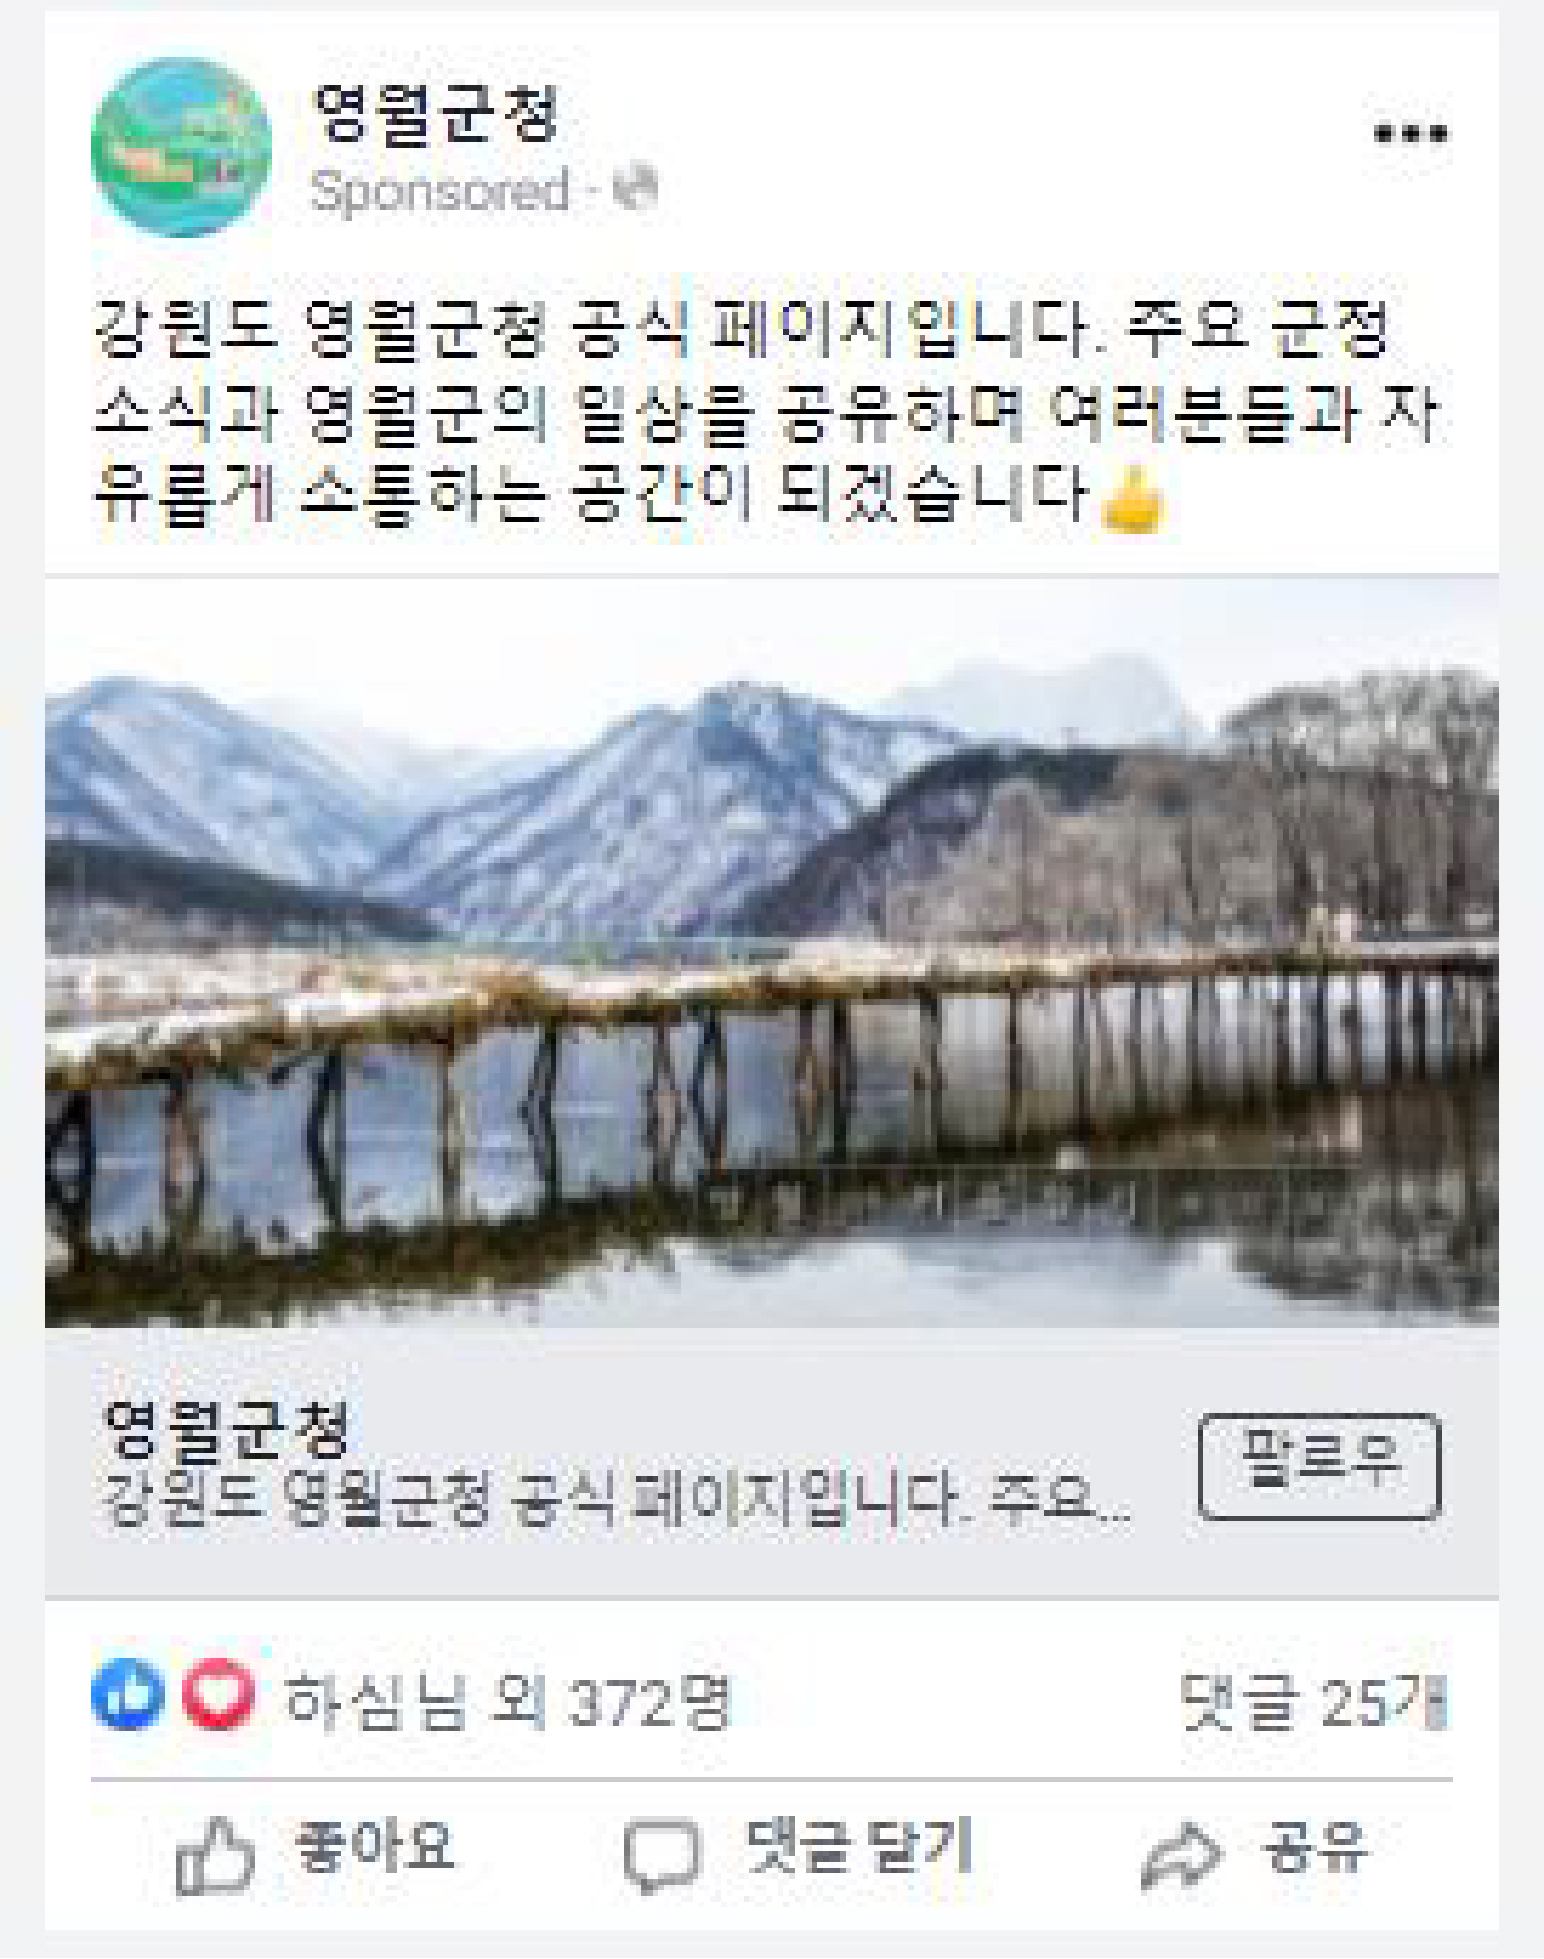
Task: Click the thumbs-up emoji in the post text
Action: coord(1132,499)
